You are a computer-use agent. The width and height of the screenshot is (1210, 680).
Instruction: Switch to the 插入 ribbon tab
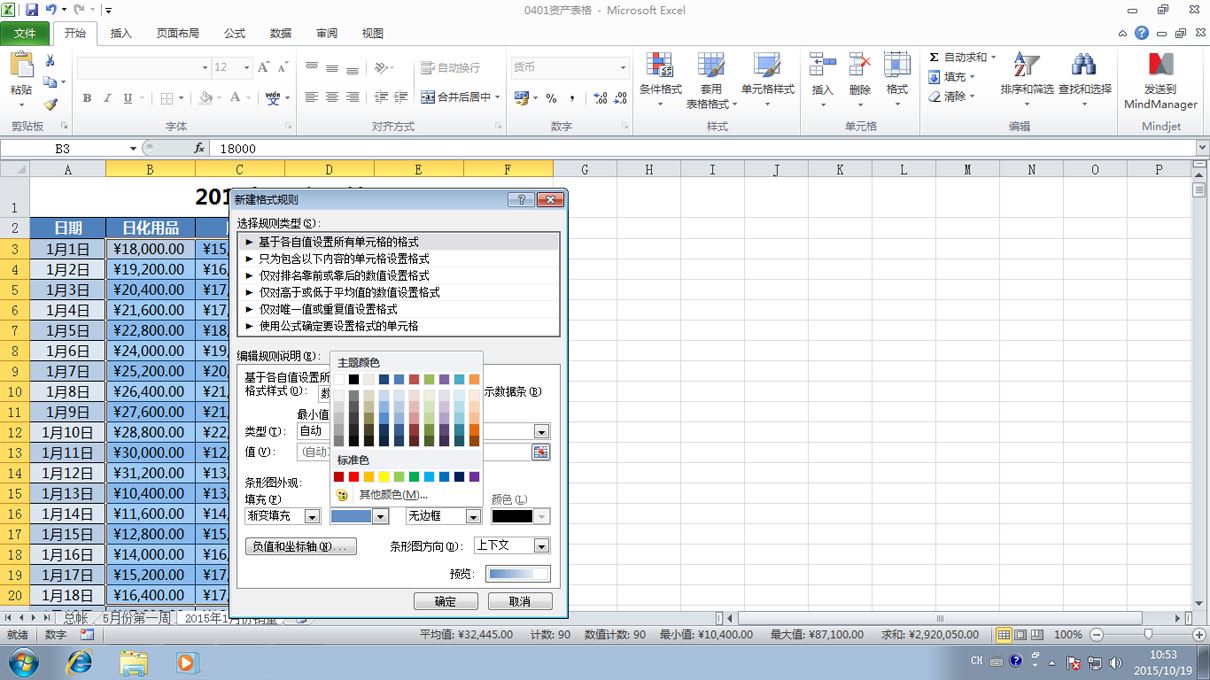[x=121, y=33]
